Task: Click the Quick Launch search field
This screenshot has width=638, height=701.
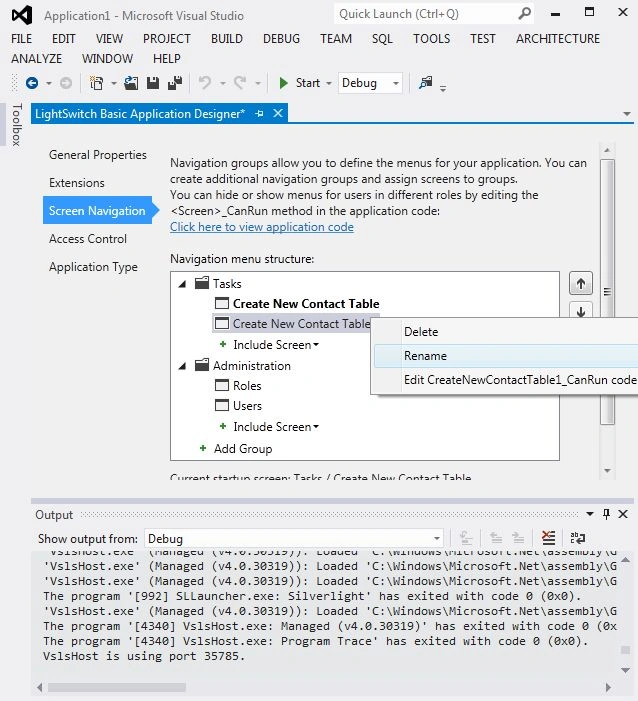Action: [x=427, y=14]
